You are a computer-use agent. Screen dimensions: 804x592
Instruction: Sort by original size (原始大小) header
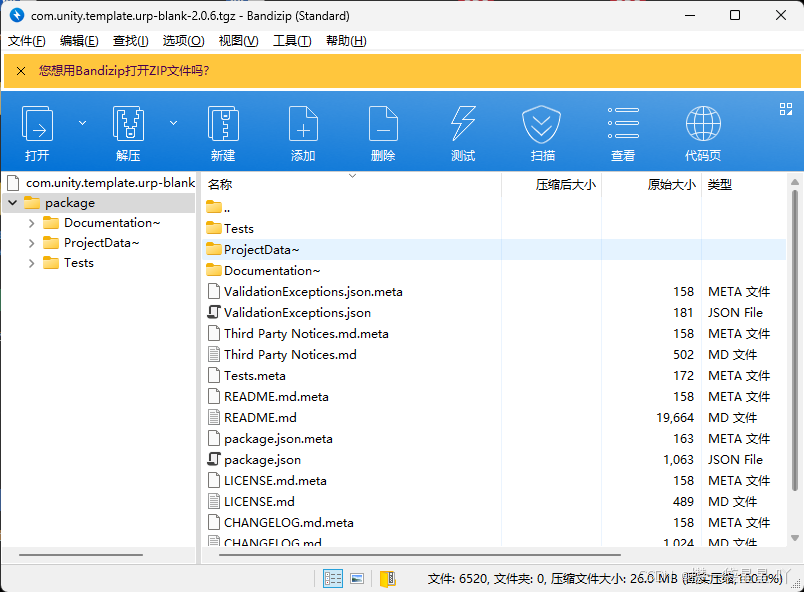[x=671, y=185]
